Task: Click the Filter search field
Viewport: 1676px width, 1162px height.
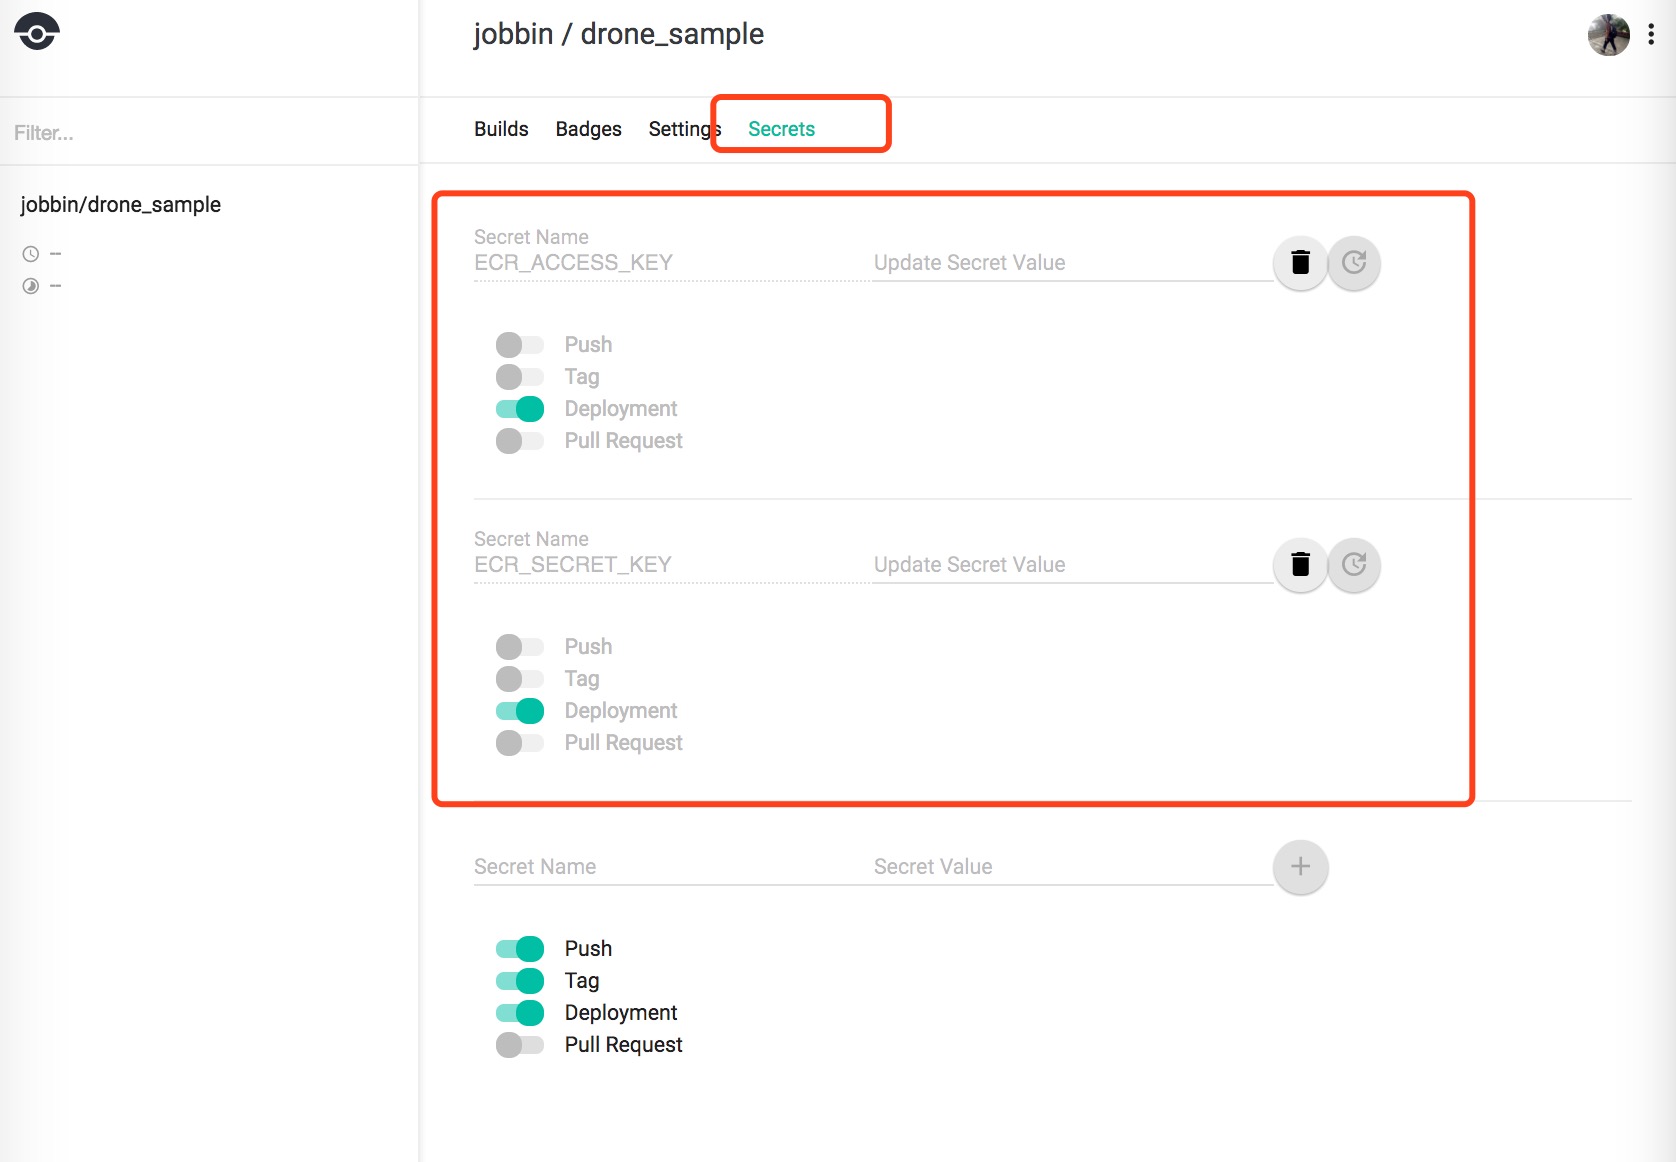Action: click(x=200, y=133)
